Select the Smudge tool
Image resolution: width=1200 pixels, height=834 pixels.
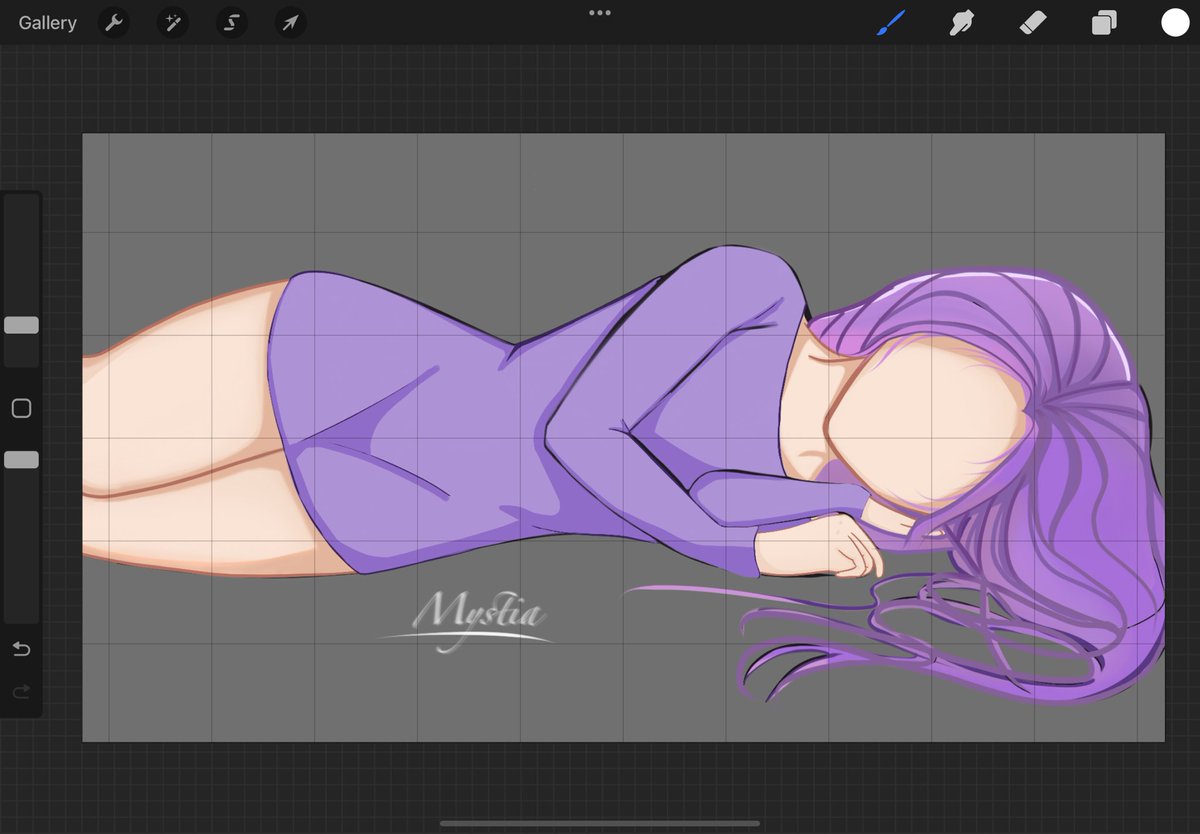click(962, 23)
